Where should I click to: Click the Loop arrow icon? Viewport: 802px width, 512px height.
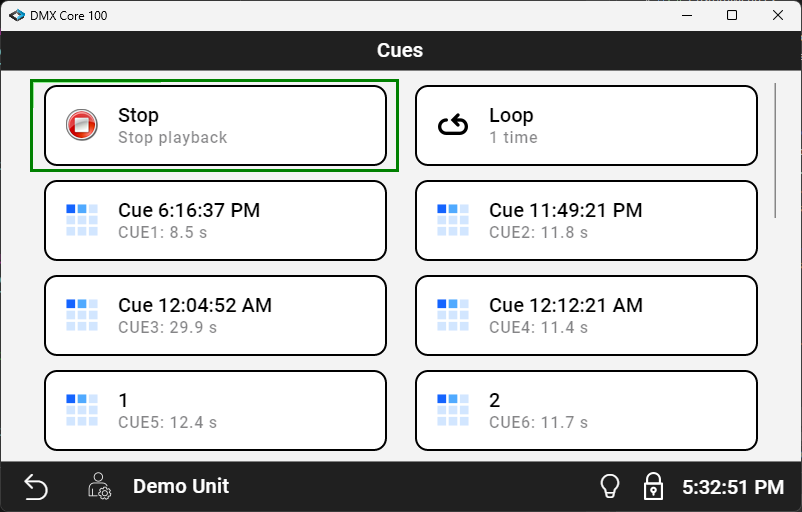[x=453, y=125]
